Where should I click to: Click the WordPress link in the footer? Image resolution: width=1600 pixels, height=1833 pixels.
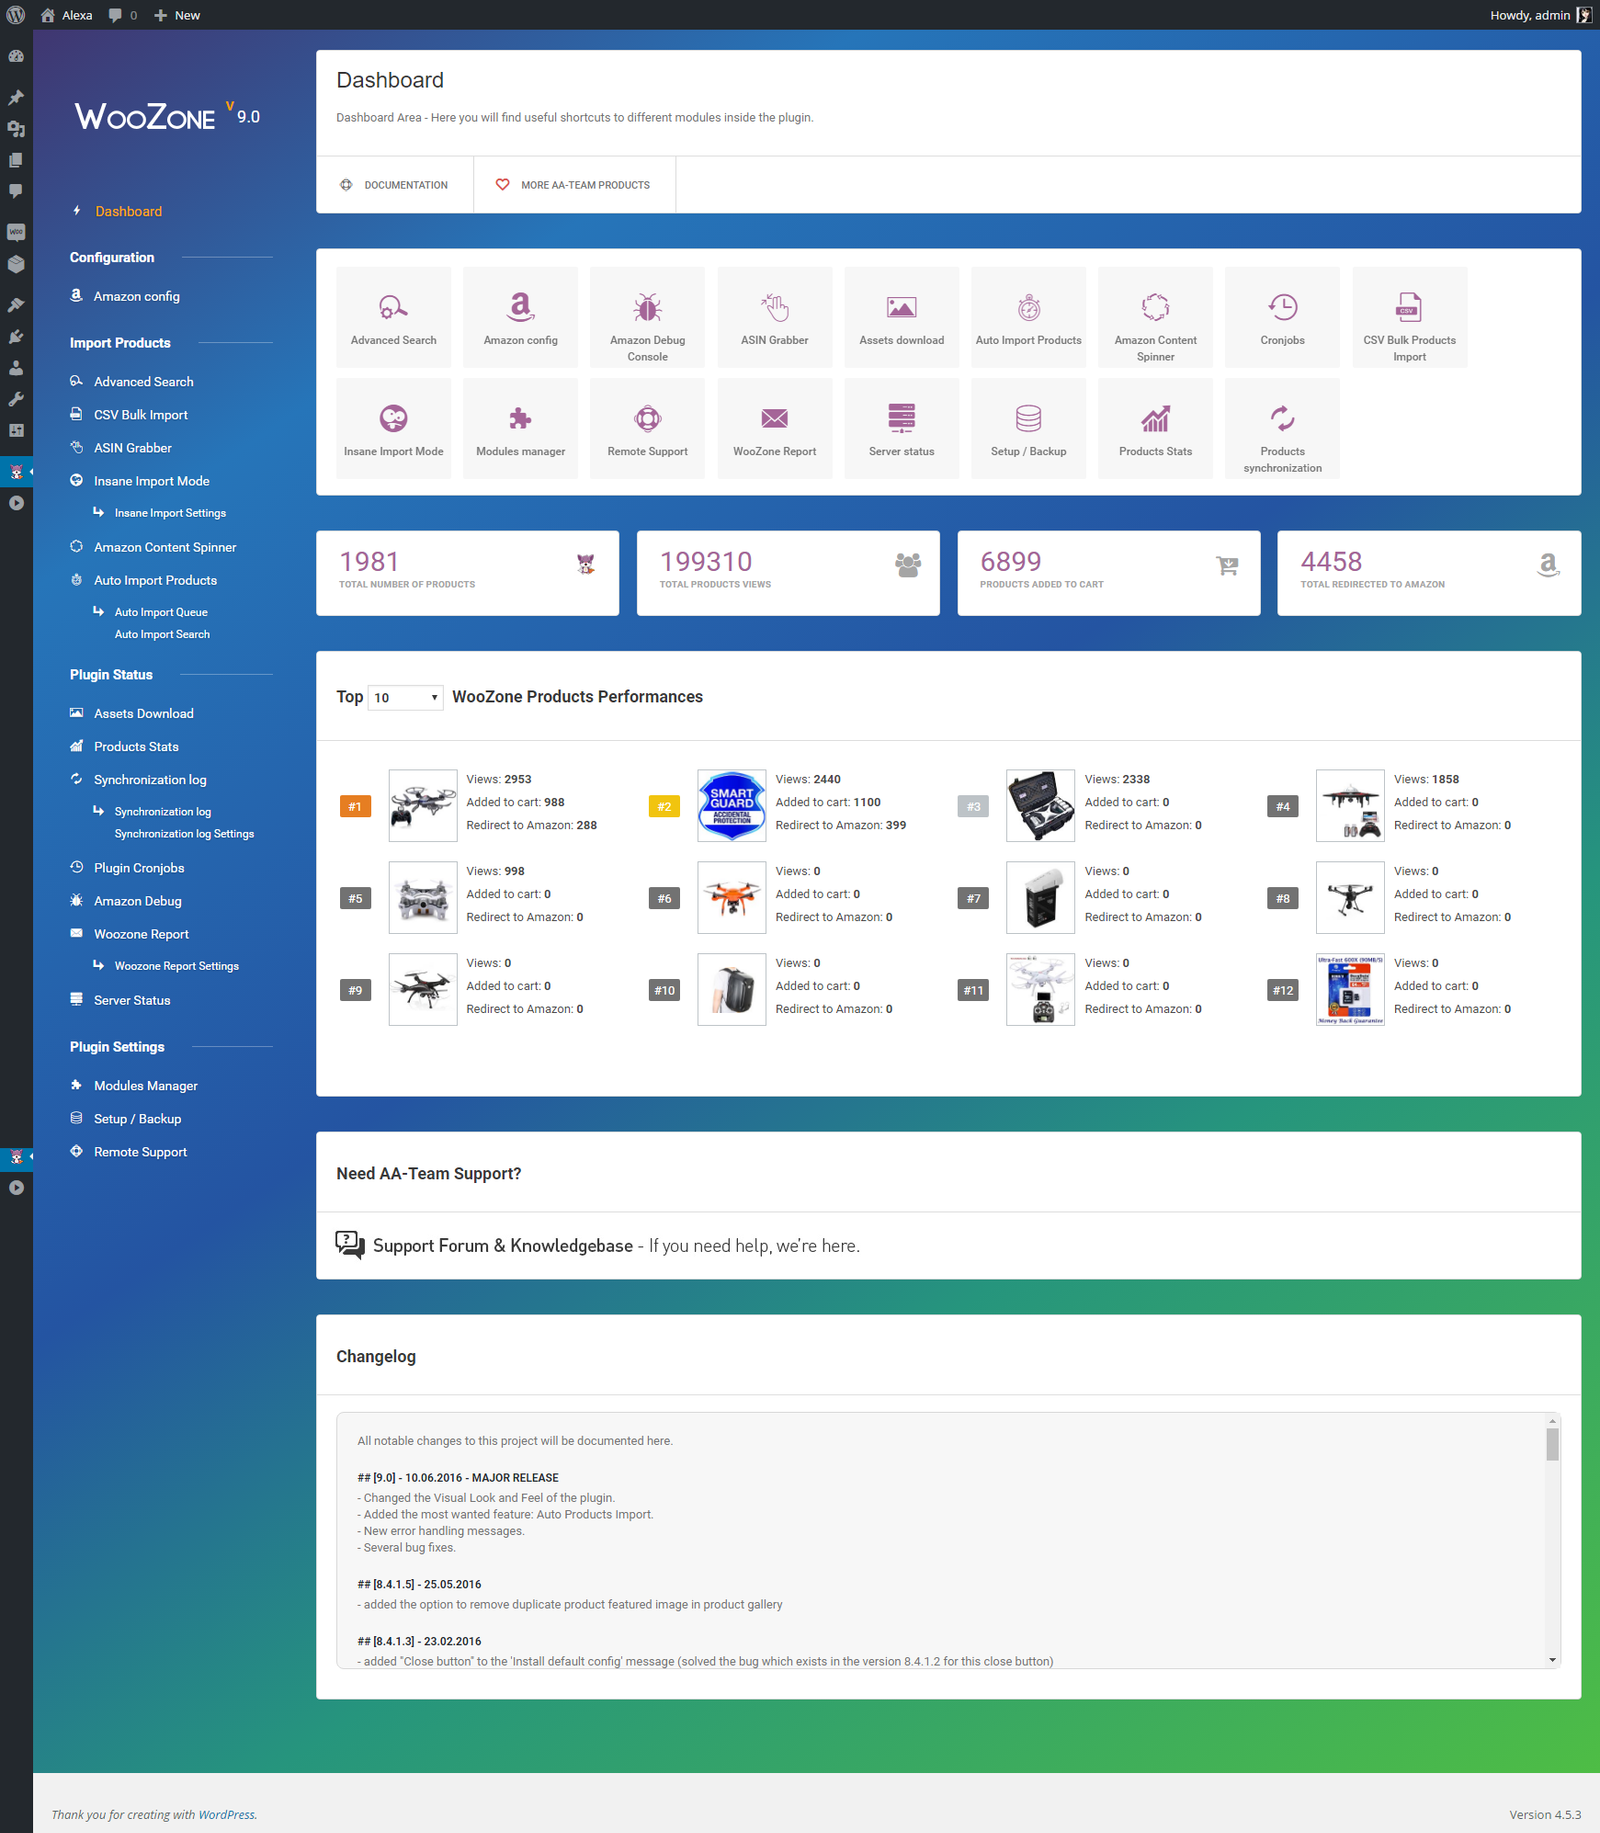click(x=227, y=1814)
